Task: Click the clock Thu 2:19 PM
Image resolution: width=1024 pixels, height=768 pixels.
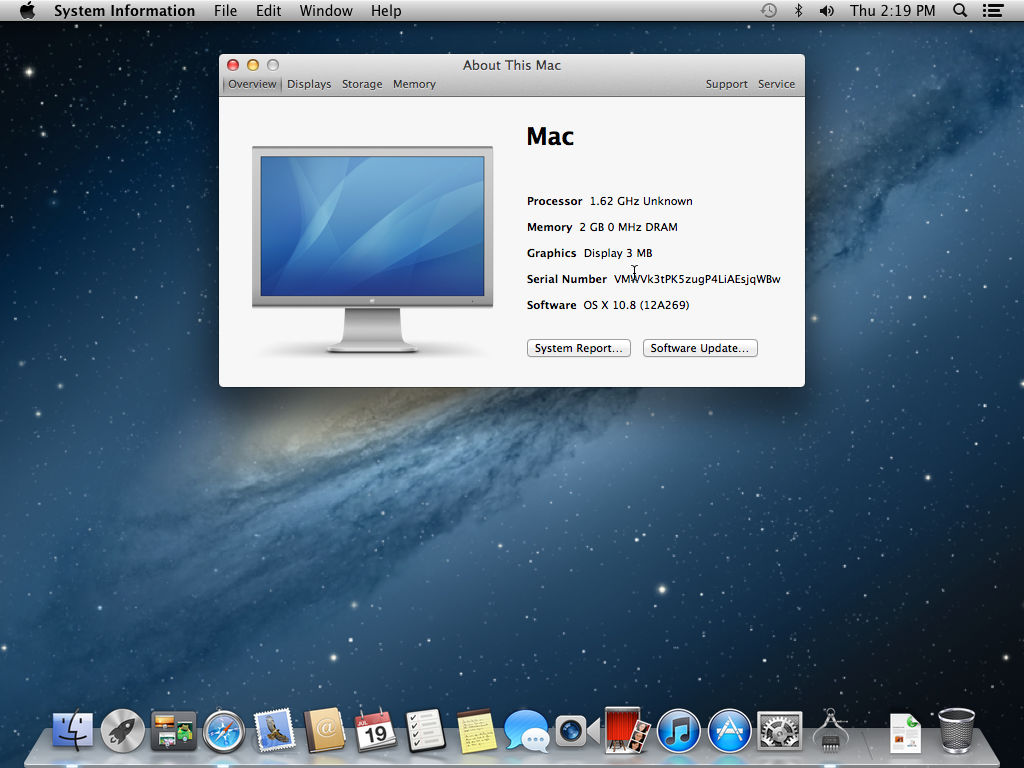Action: pyautogui.click(x=892, y=10)
